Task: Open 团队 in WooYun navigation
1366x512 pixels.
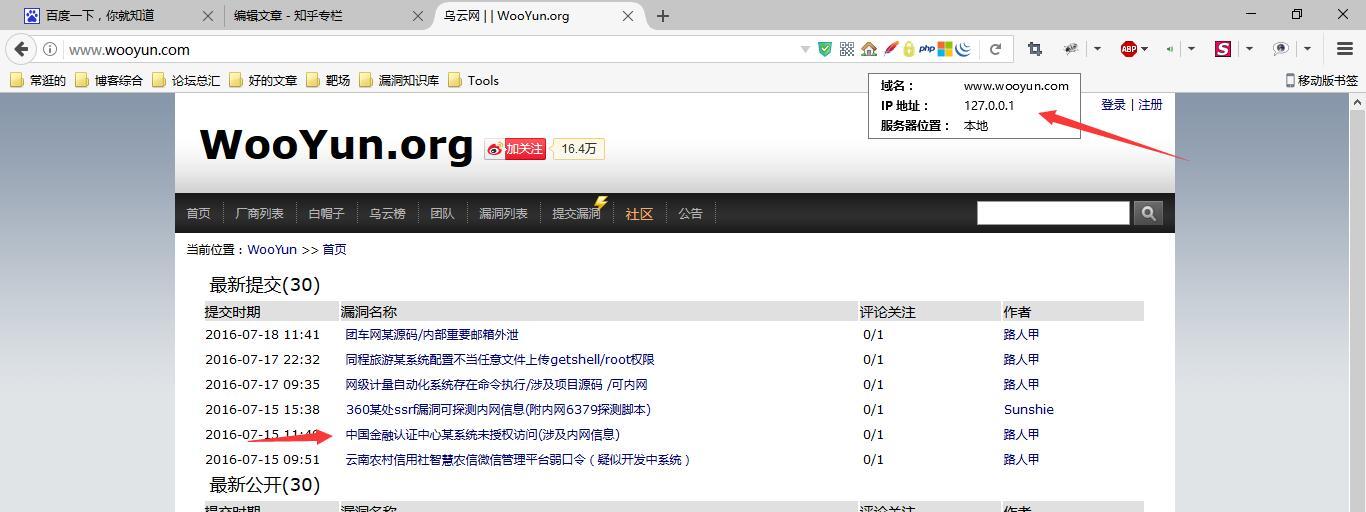Action: click(x=442, y=213)
